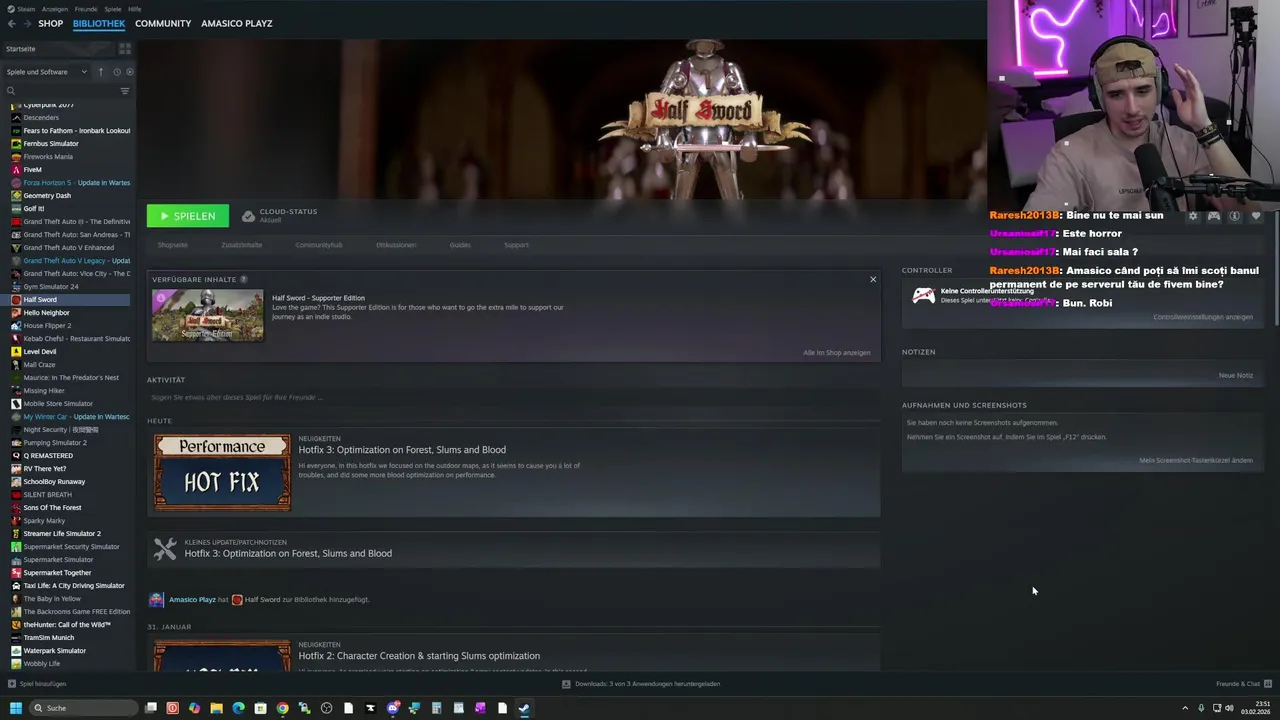This screenshot has height=720, width=1280.
Task: Go forward with the right arrow
Action: (27, 23)
